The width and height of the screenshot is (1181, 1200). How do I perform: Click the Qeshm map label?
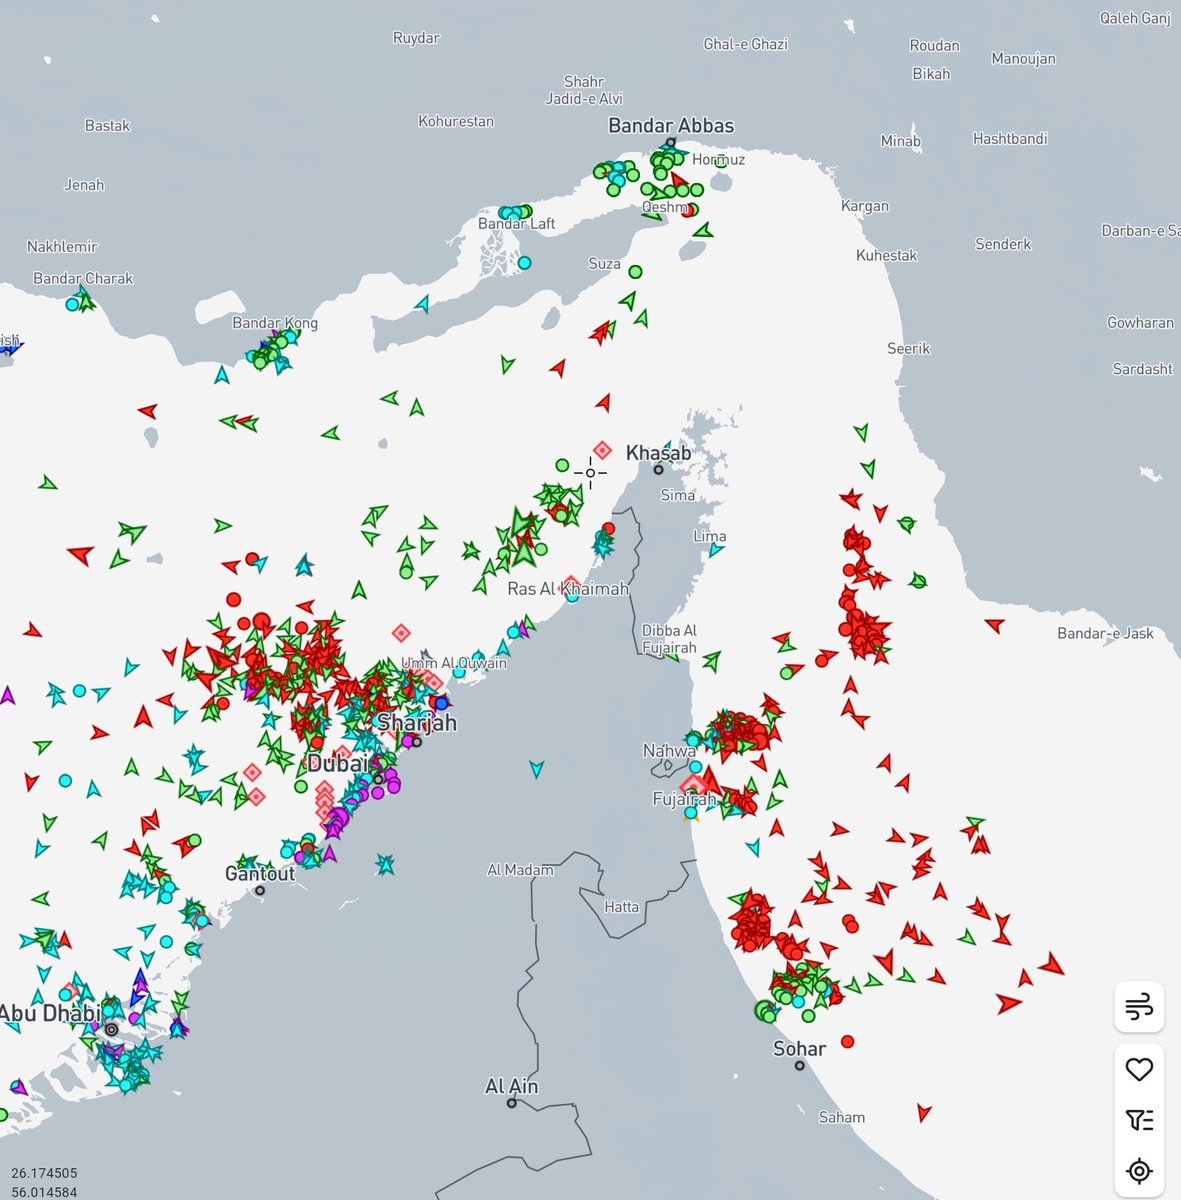pyautogui.click(x=665, y=208)
